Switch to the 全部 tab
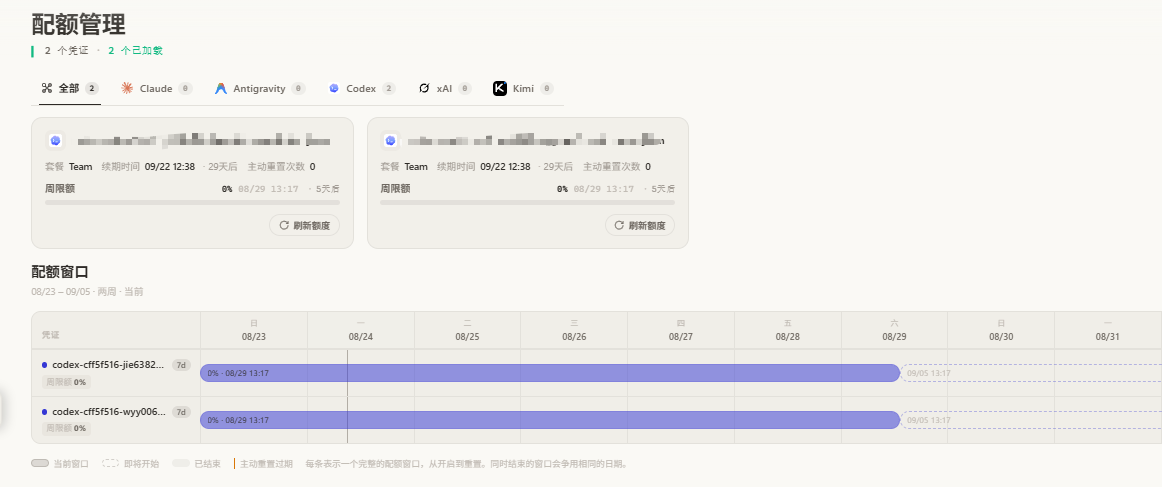1162x487 pixels. (x=70, y=88)
